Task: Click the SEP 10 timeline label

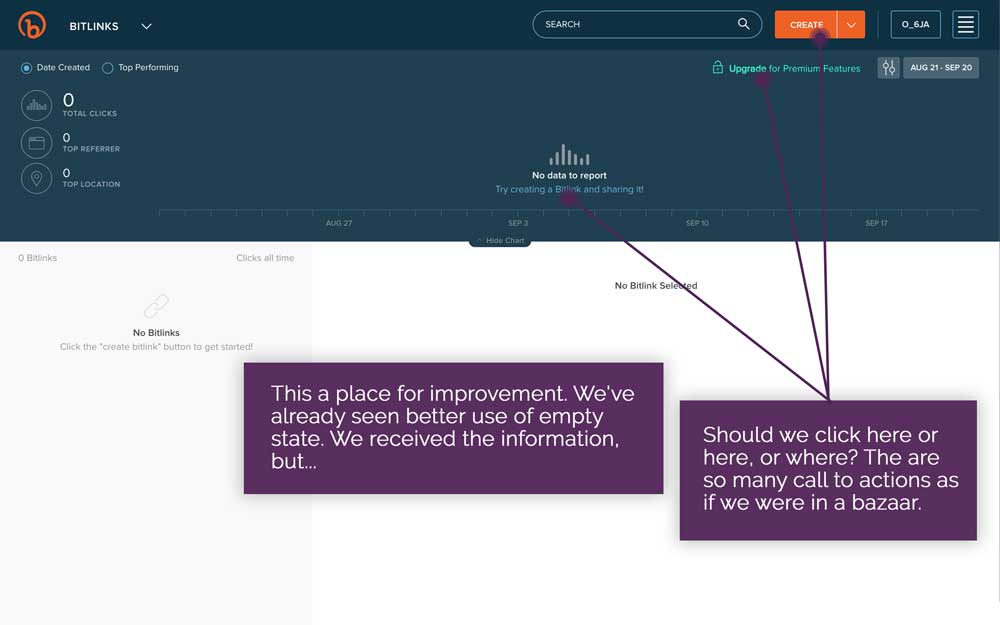Action: pyautogui.click(x=697, y=223)
